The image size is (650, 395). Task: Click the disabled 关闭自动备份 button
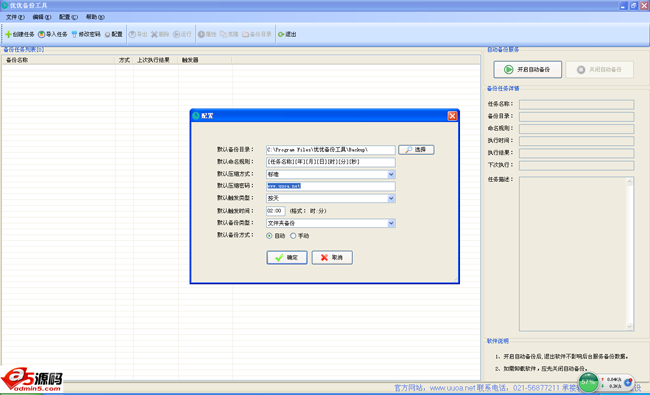599,70
